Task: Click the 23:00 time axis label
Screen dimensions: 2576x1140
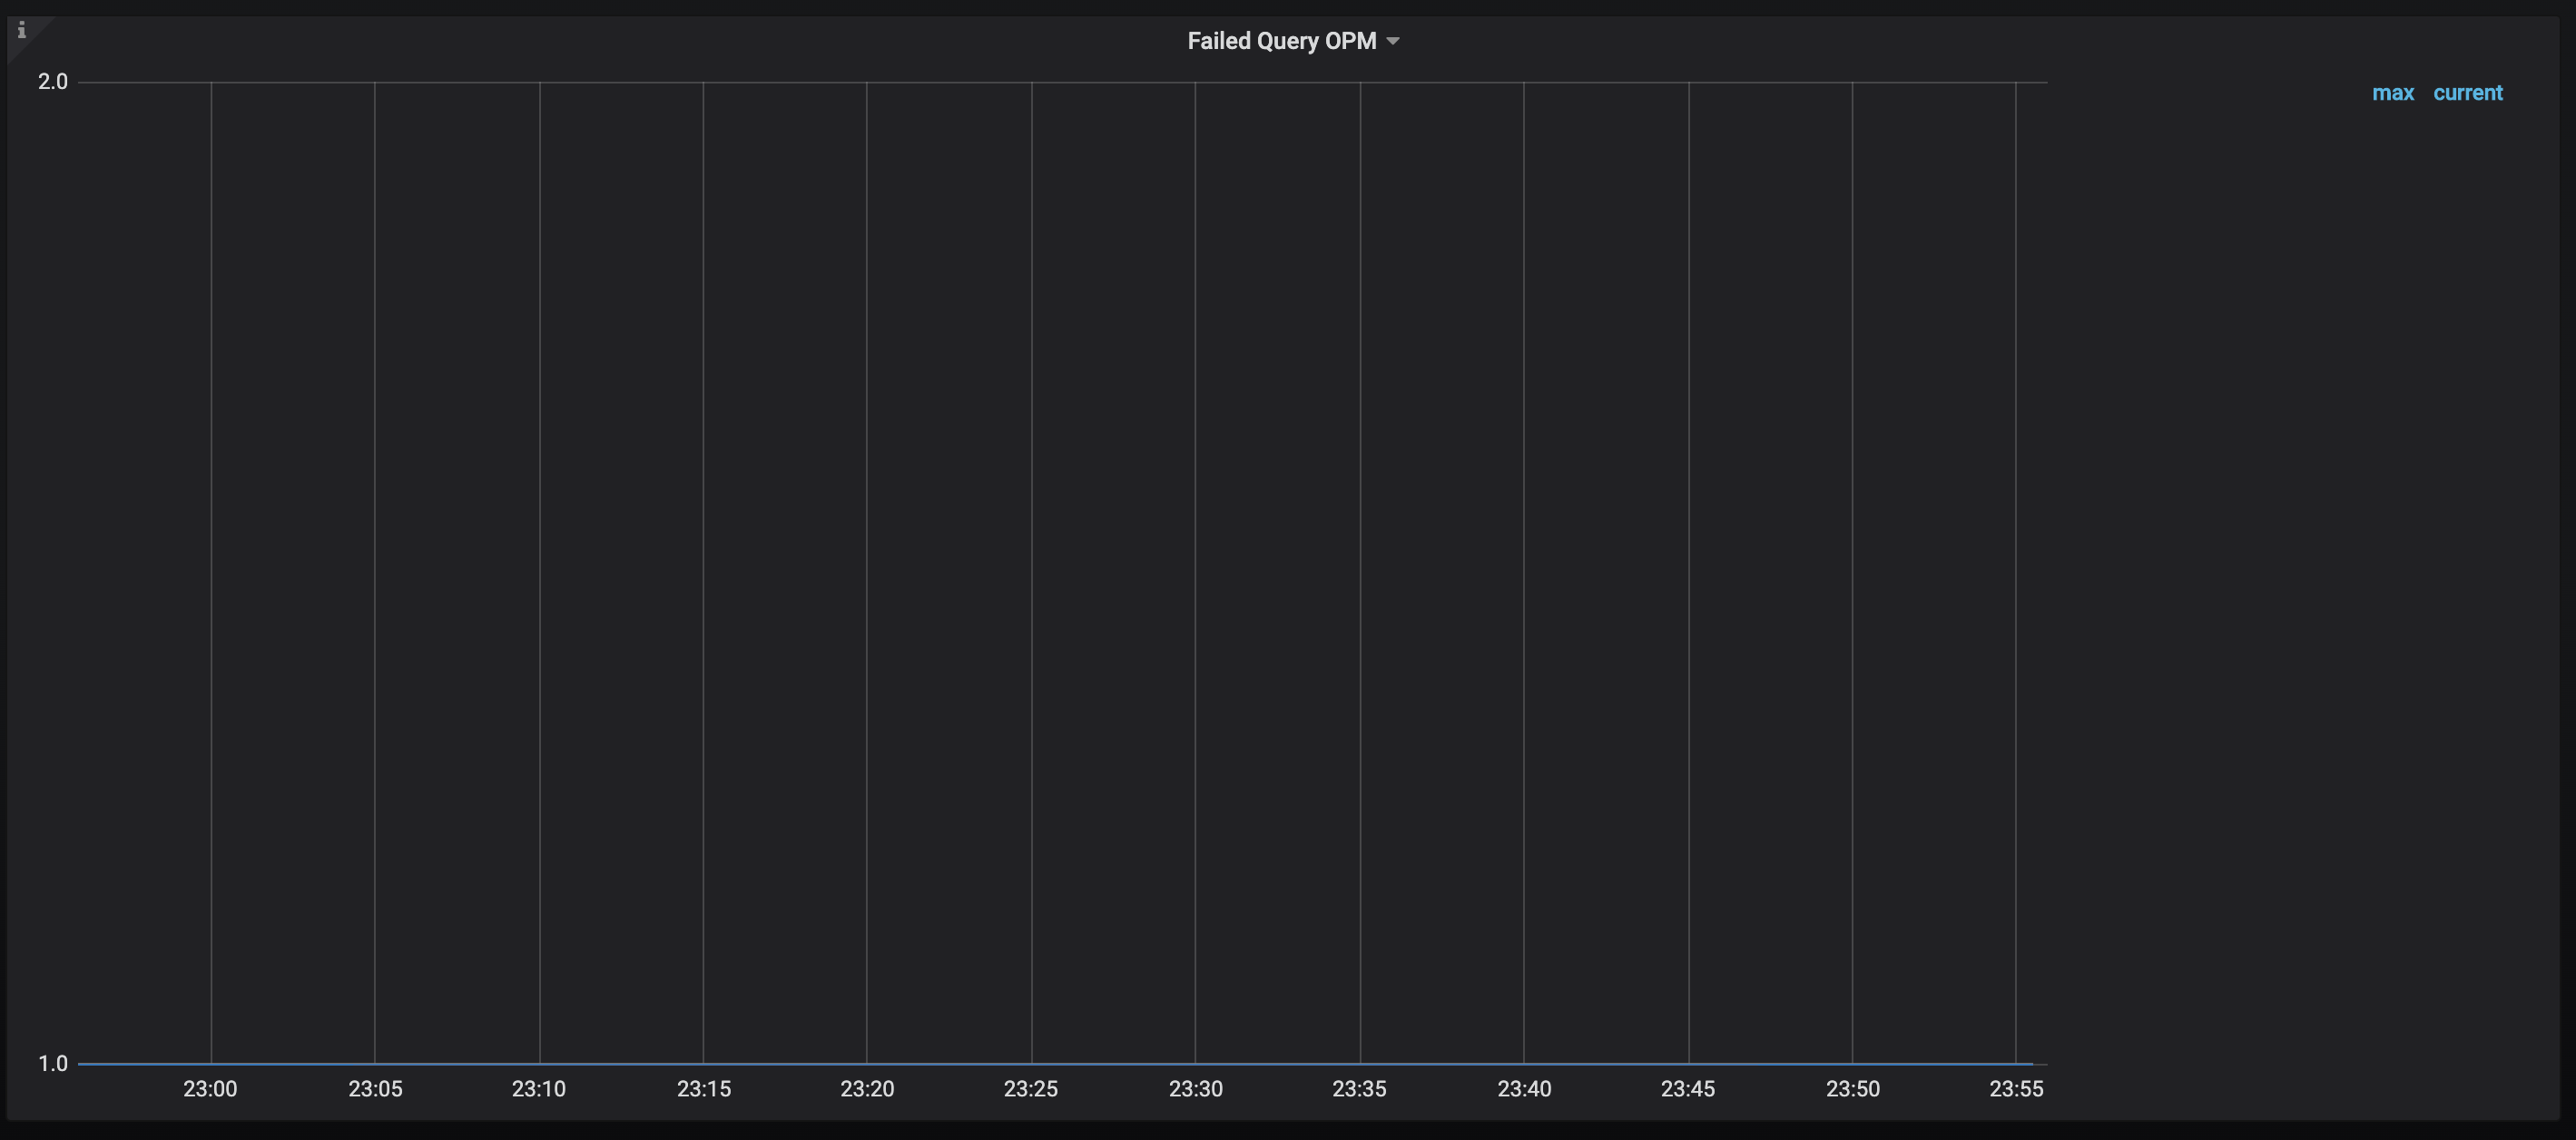Action: tap(210, 1089)
